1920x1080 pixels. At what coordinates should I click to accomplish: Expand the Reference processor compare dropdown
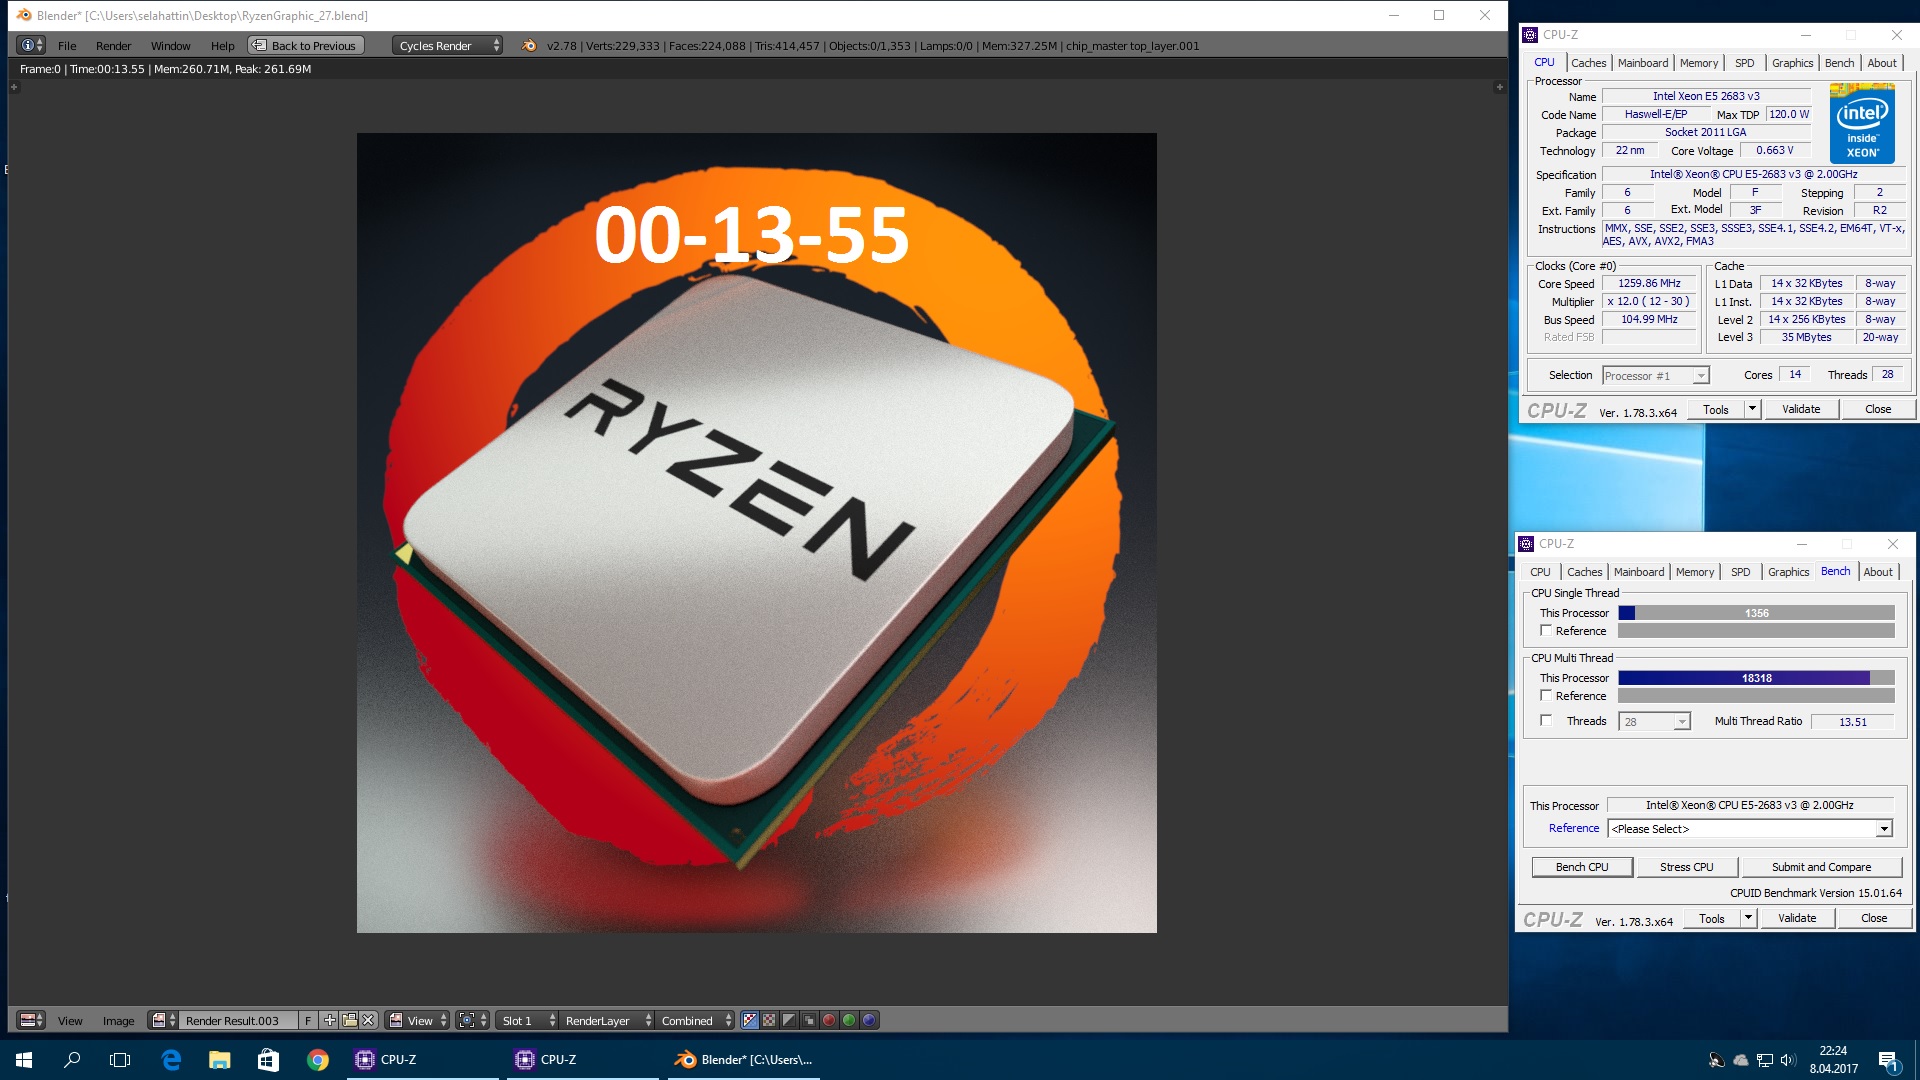[x=1888, y=828]
